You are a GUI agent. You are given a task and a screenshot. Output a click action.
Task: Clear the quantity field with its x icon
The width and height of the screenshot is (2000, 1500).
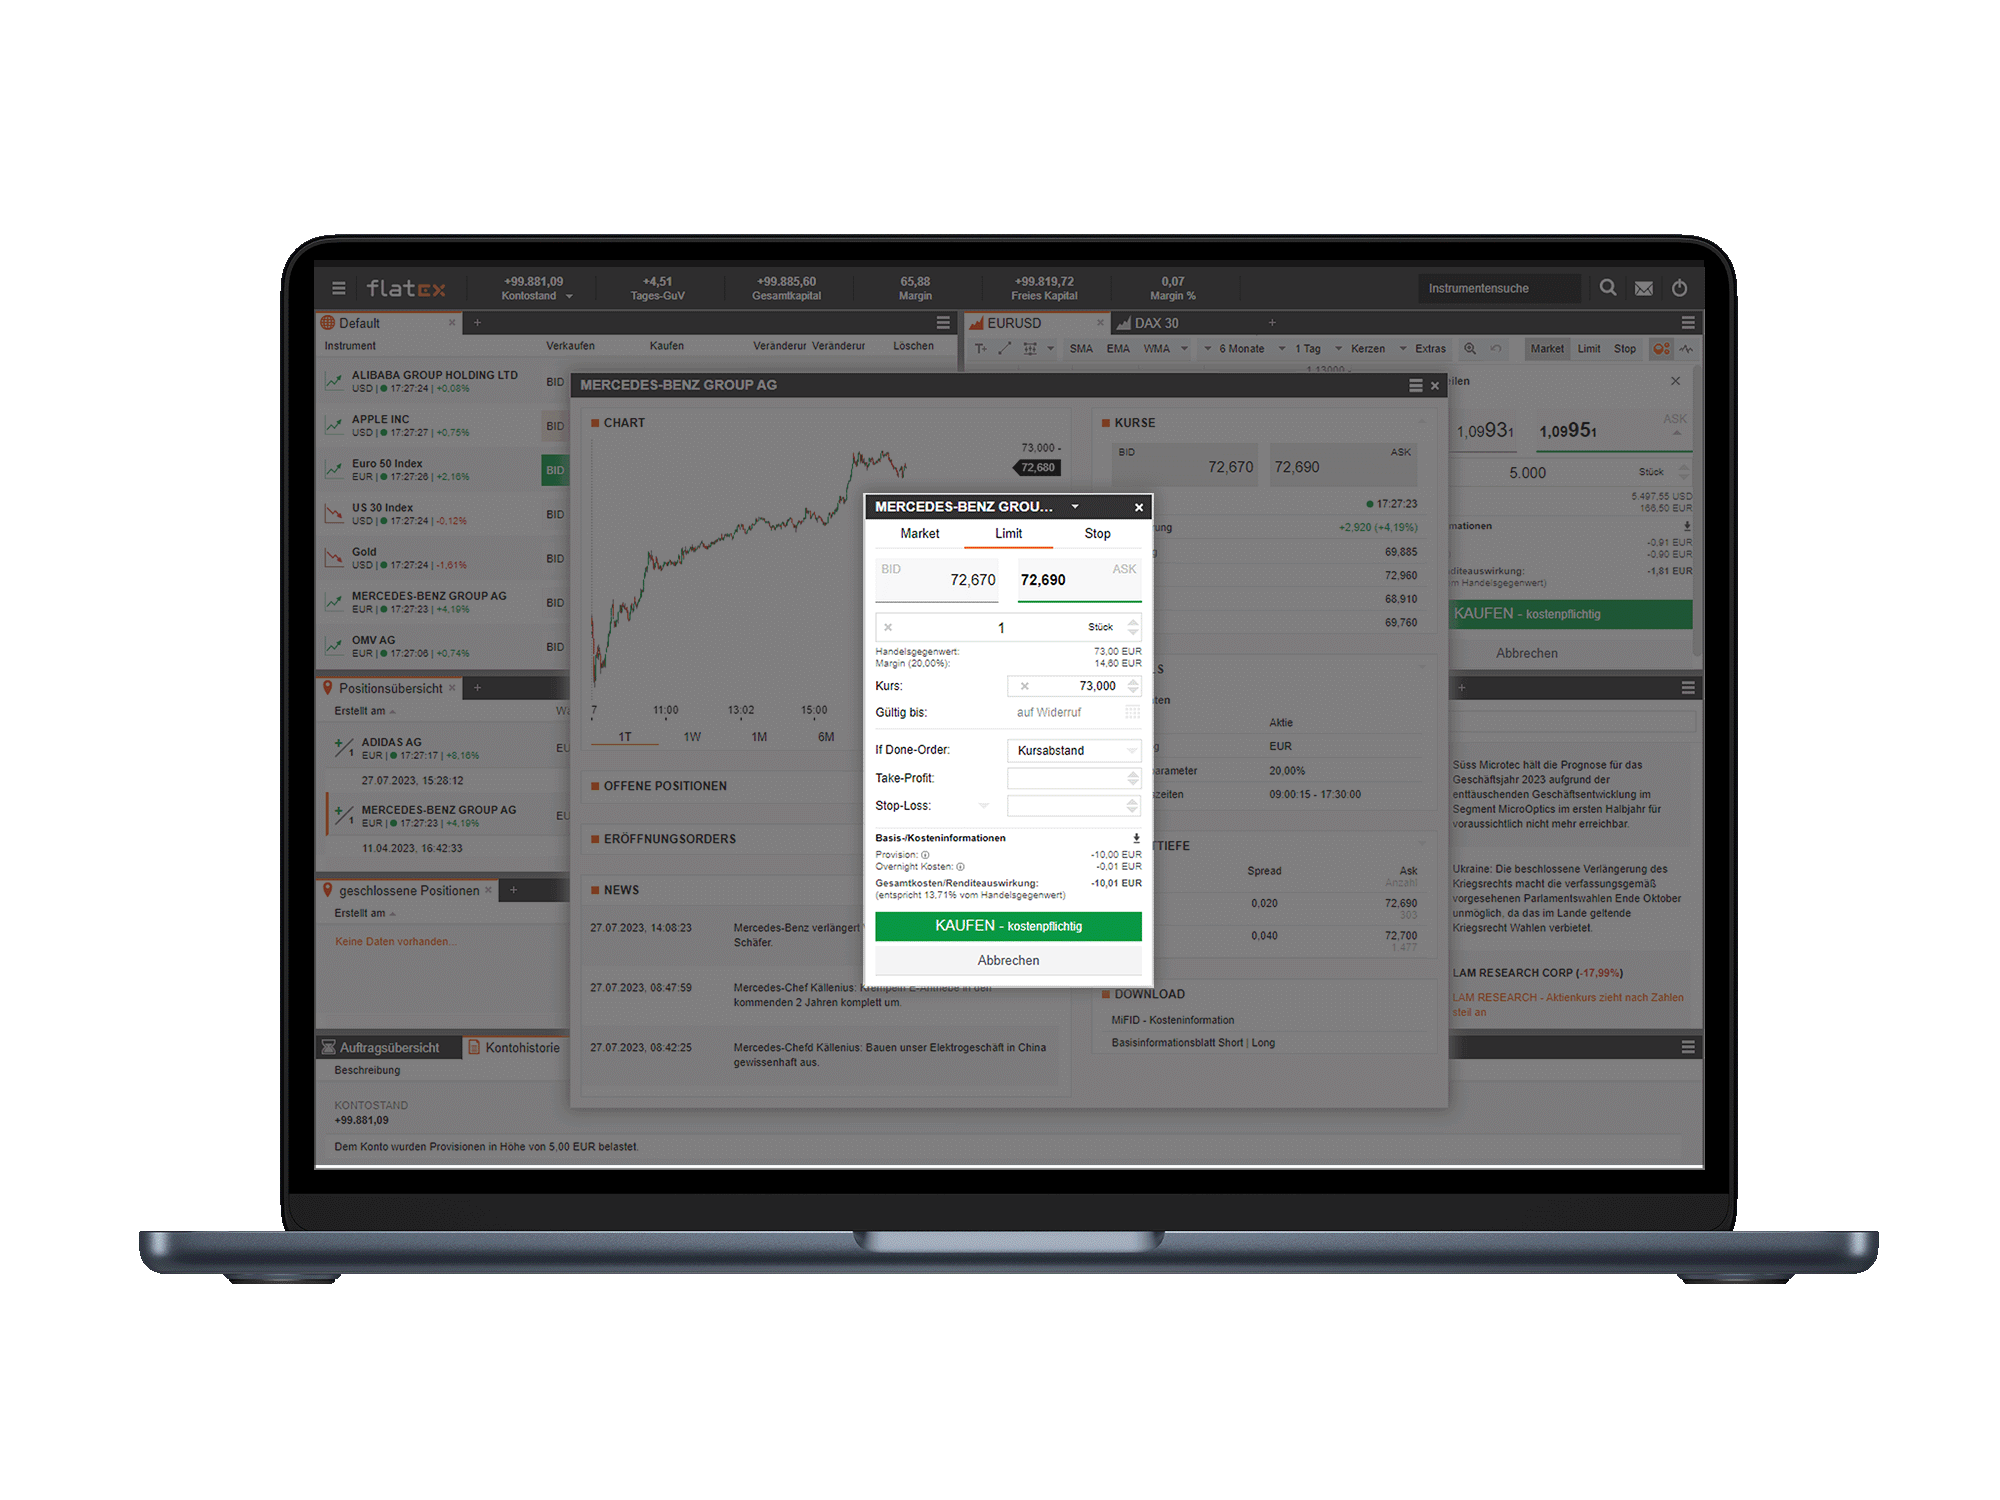click(x=888, y=628)
